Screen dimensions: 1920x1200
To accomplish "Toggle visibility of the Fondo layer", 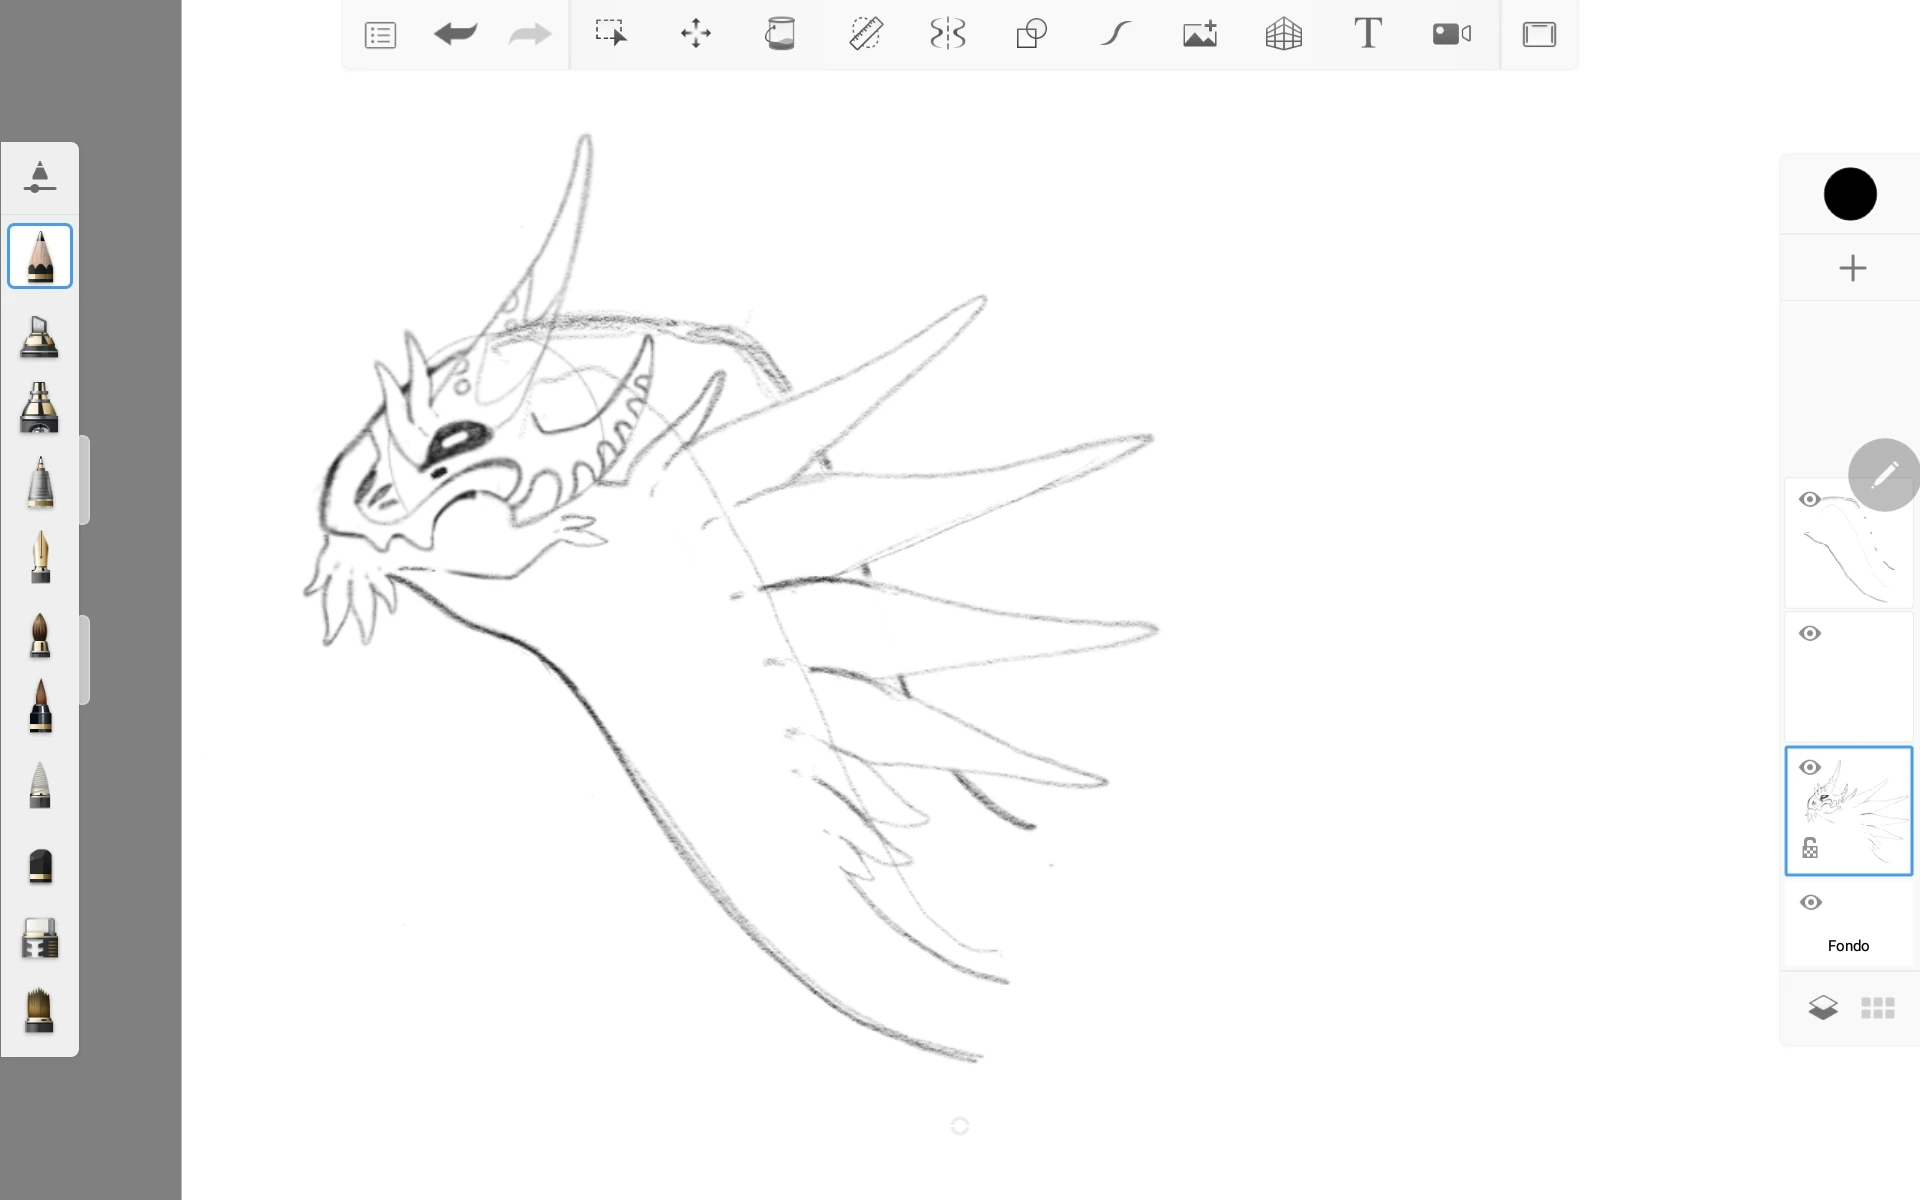I will point(1810,903).
